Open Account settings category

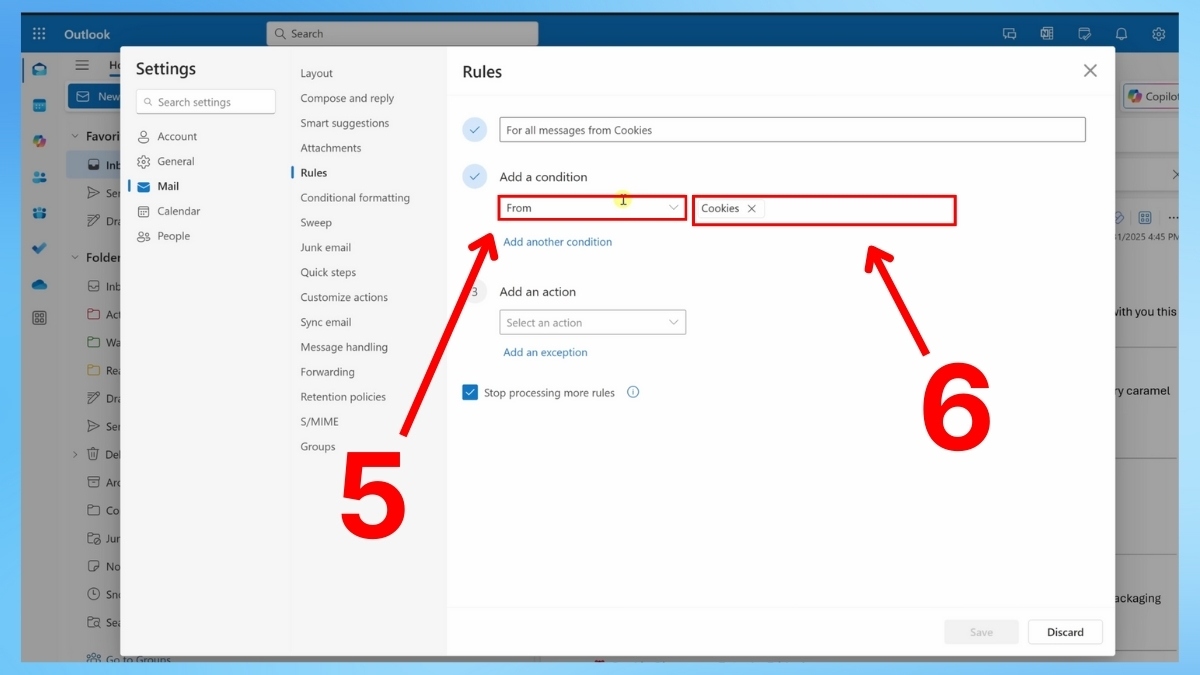coord(167,136)
